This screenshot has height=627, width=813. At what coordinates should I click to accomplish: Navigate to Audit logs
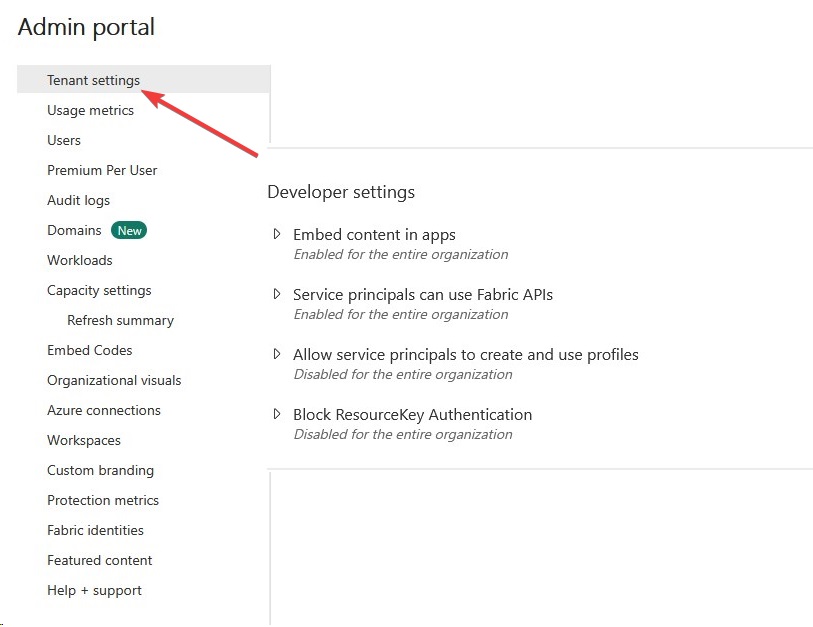[x=78, y=200]
